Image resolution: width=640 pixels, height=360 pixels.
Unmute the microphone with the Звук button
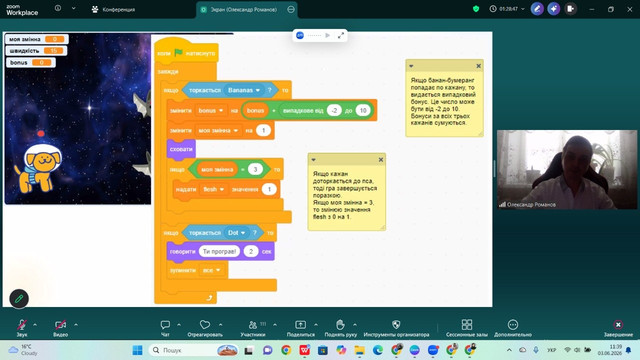(22, 328)
